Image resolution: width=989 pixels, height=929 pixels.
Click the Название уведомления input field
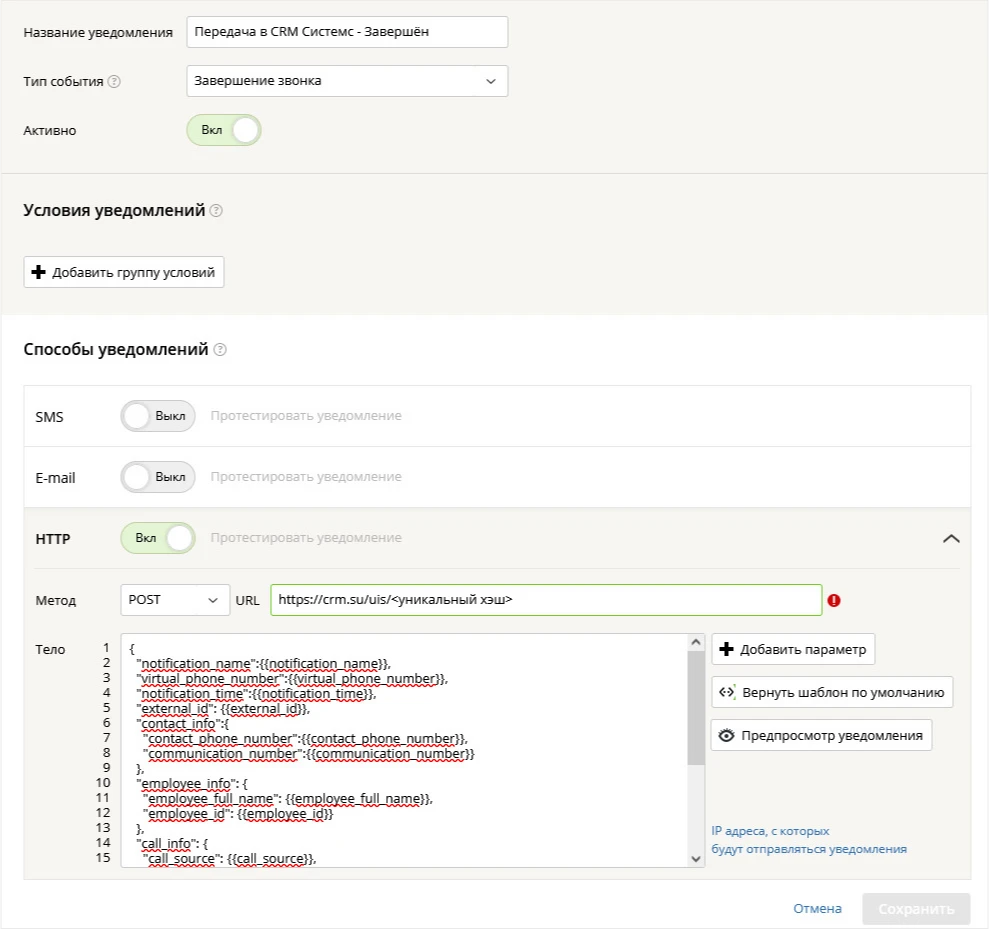tap(347, 32)
